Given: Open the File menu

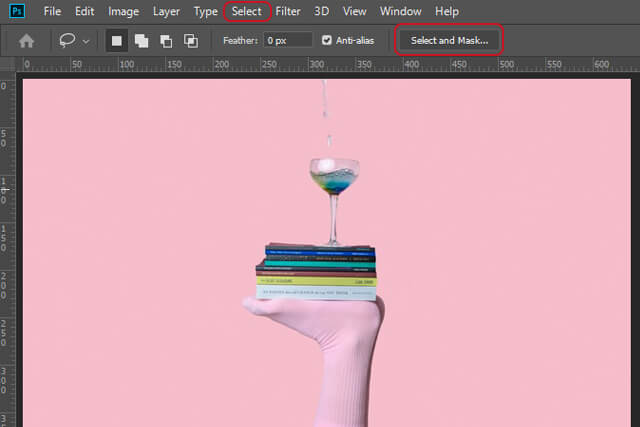Looking at the screenshot, I should point(52,11).
